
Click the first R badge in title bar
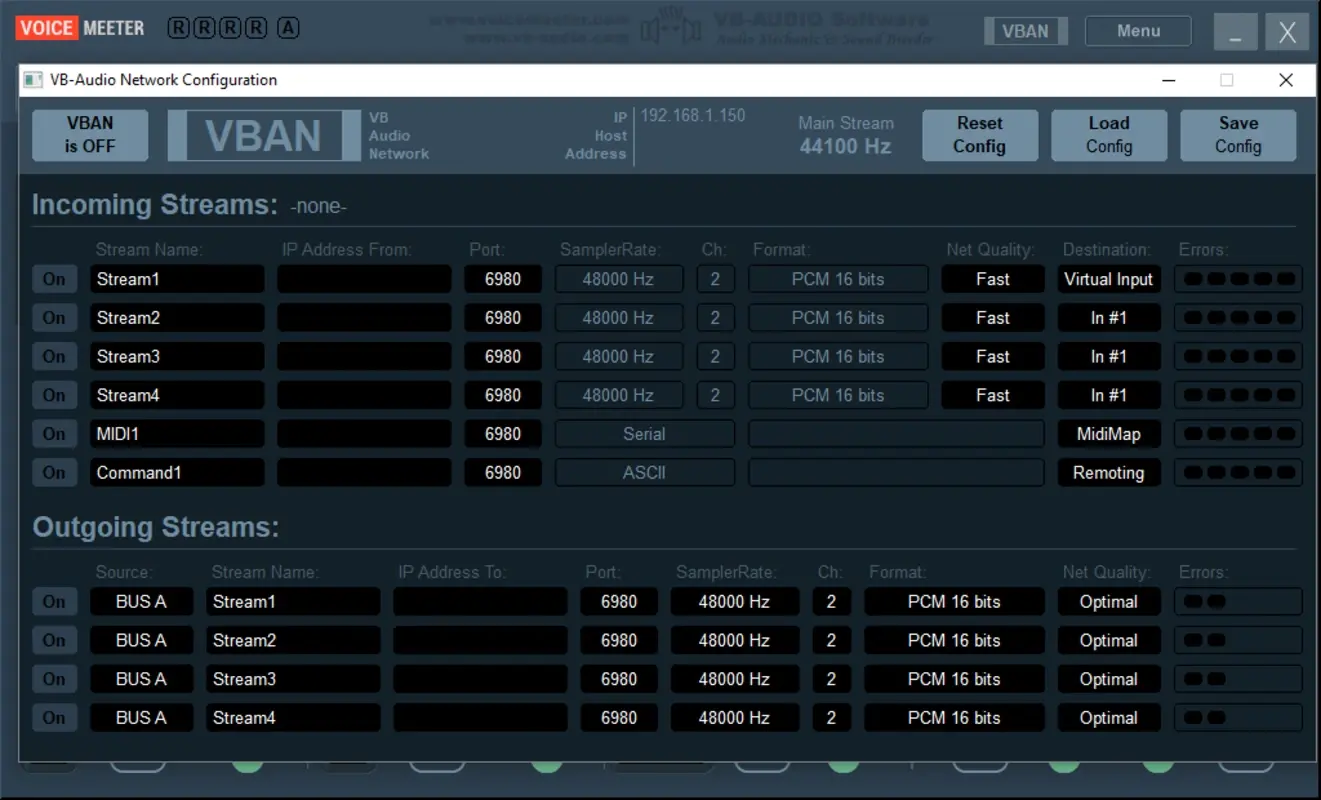(178, 28)
